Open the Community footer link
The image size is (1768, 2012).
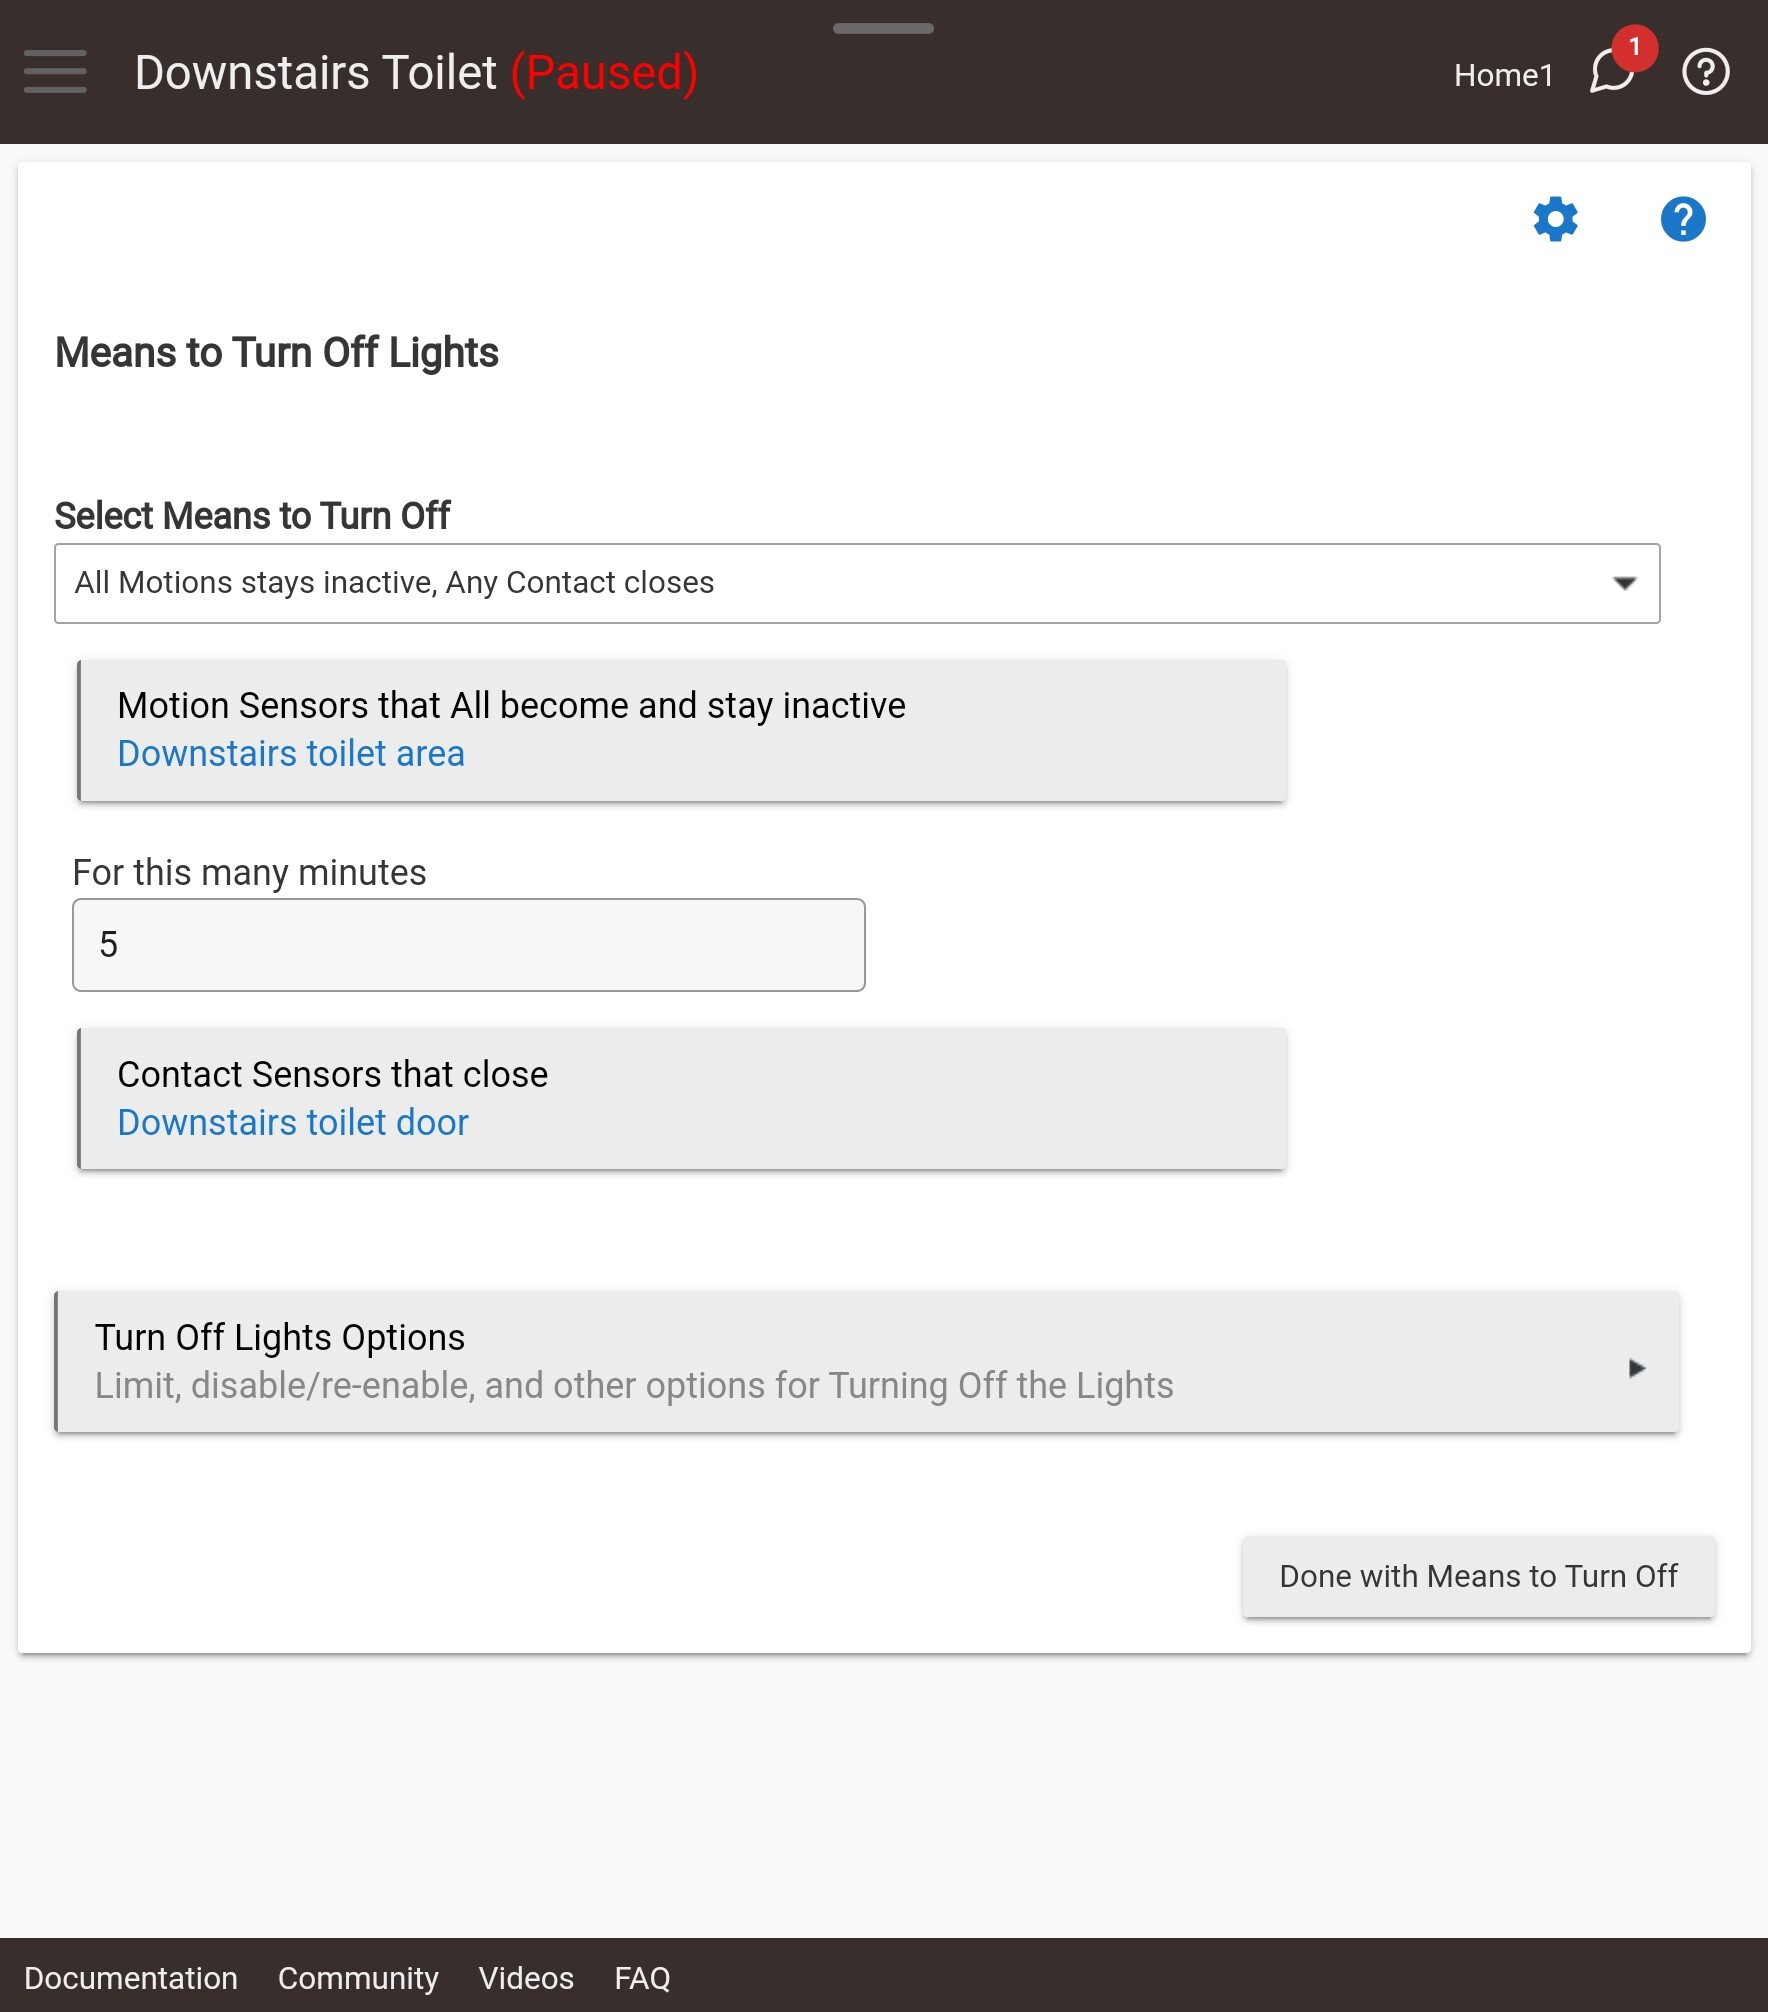[358, 1978]
